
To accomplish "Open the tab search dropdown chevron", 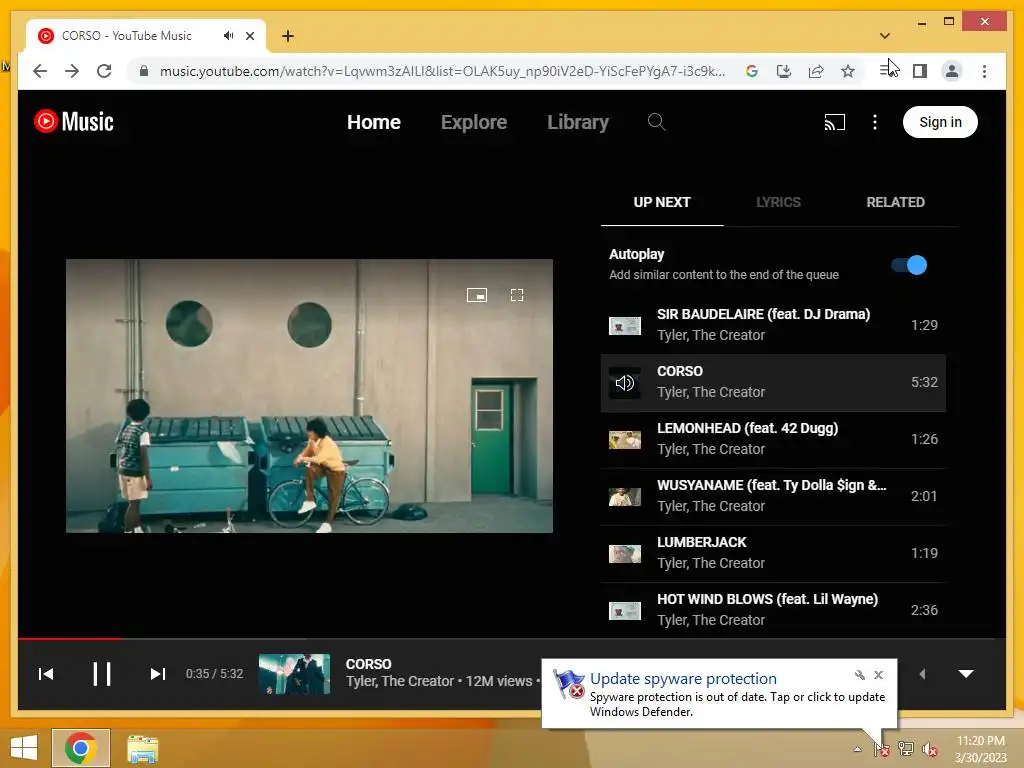I will pos(885,36).
